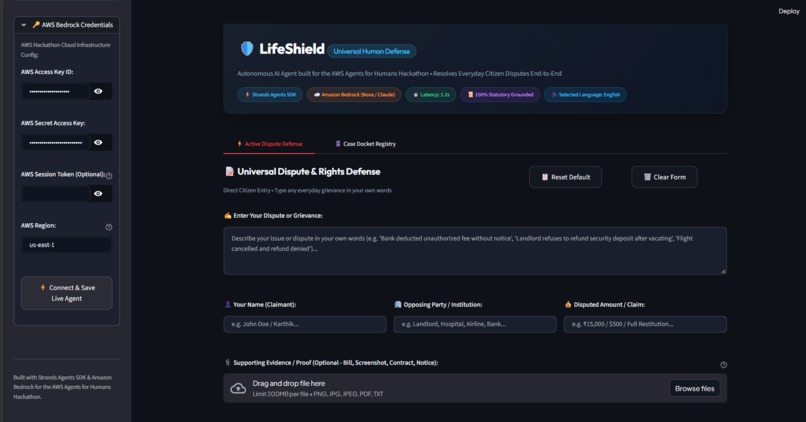The width and height of the screenshot is (806, 422).
Task: Click the LifeShield title text
Action: pyautogui.click(x=292, y=49)
